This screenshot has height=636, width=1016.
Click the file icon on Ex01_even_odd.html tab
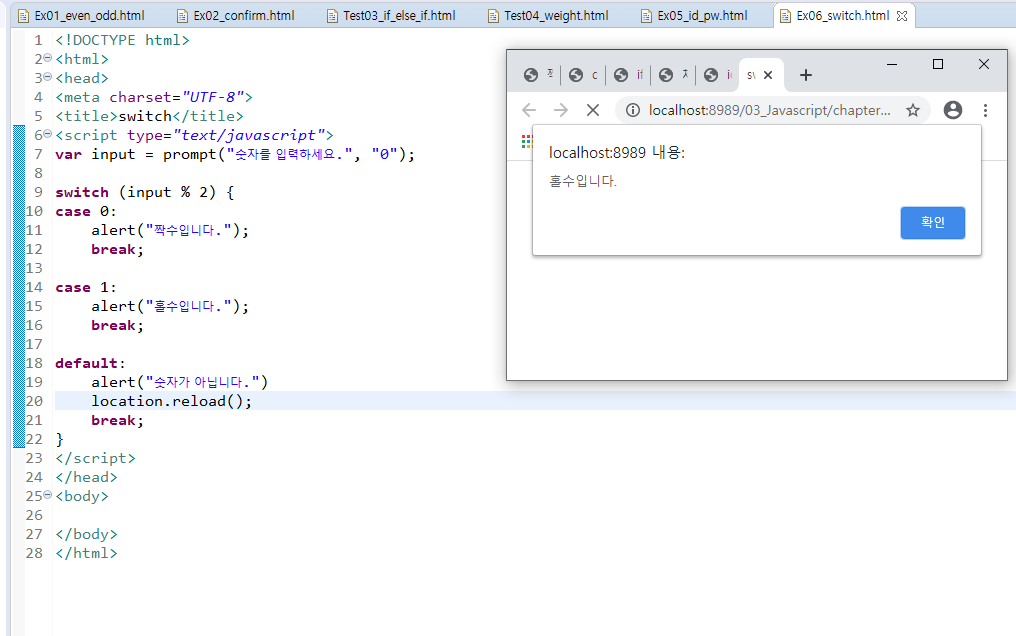[23, 16]
